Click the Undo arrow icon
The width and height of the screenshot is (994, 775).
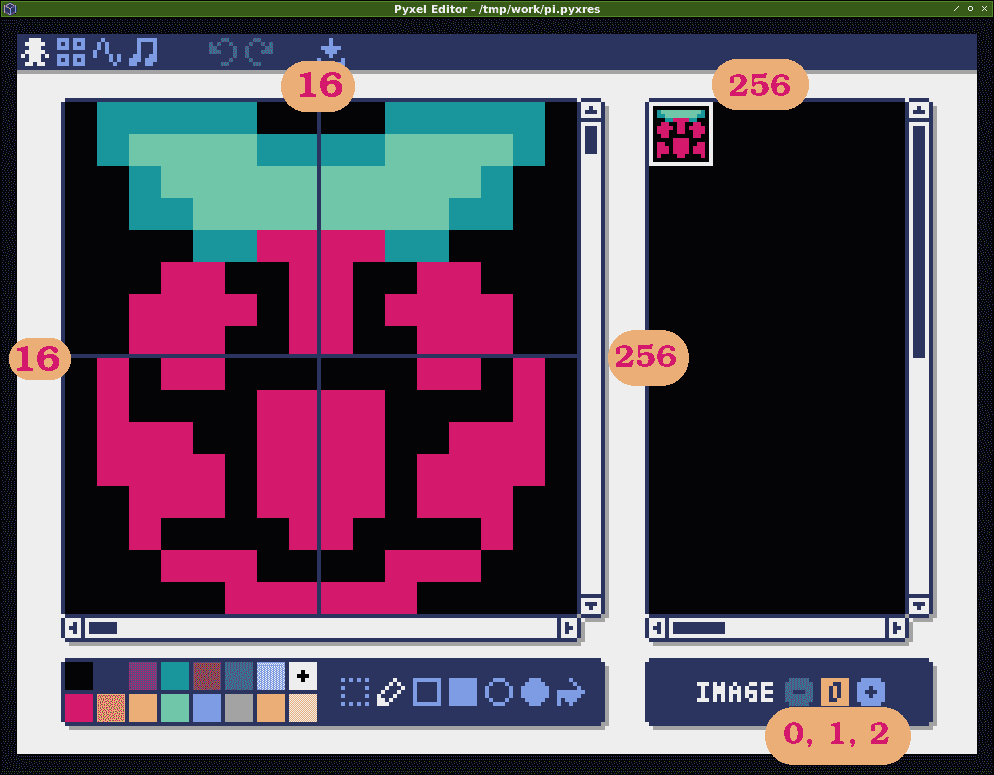pos(223,52)
